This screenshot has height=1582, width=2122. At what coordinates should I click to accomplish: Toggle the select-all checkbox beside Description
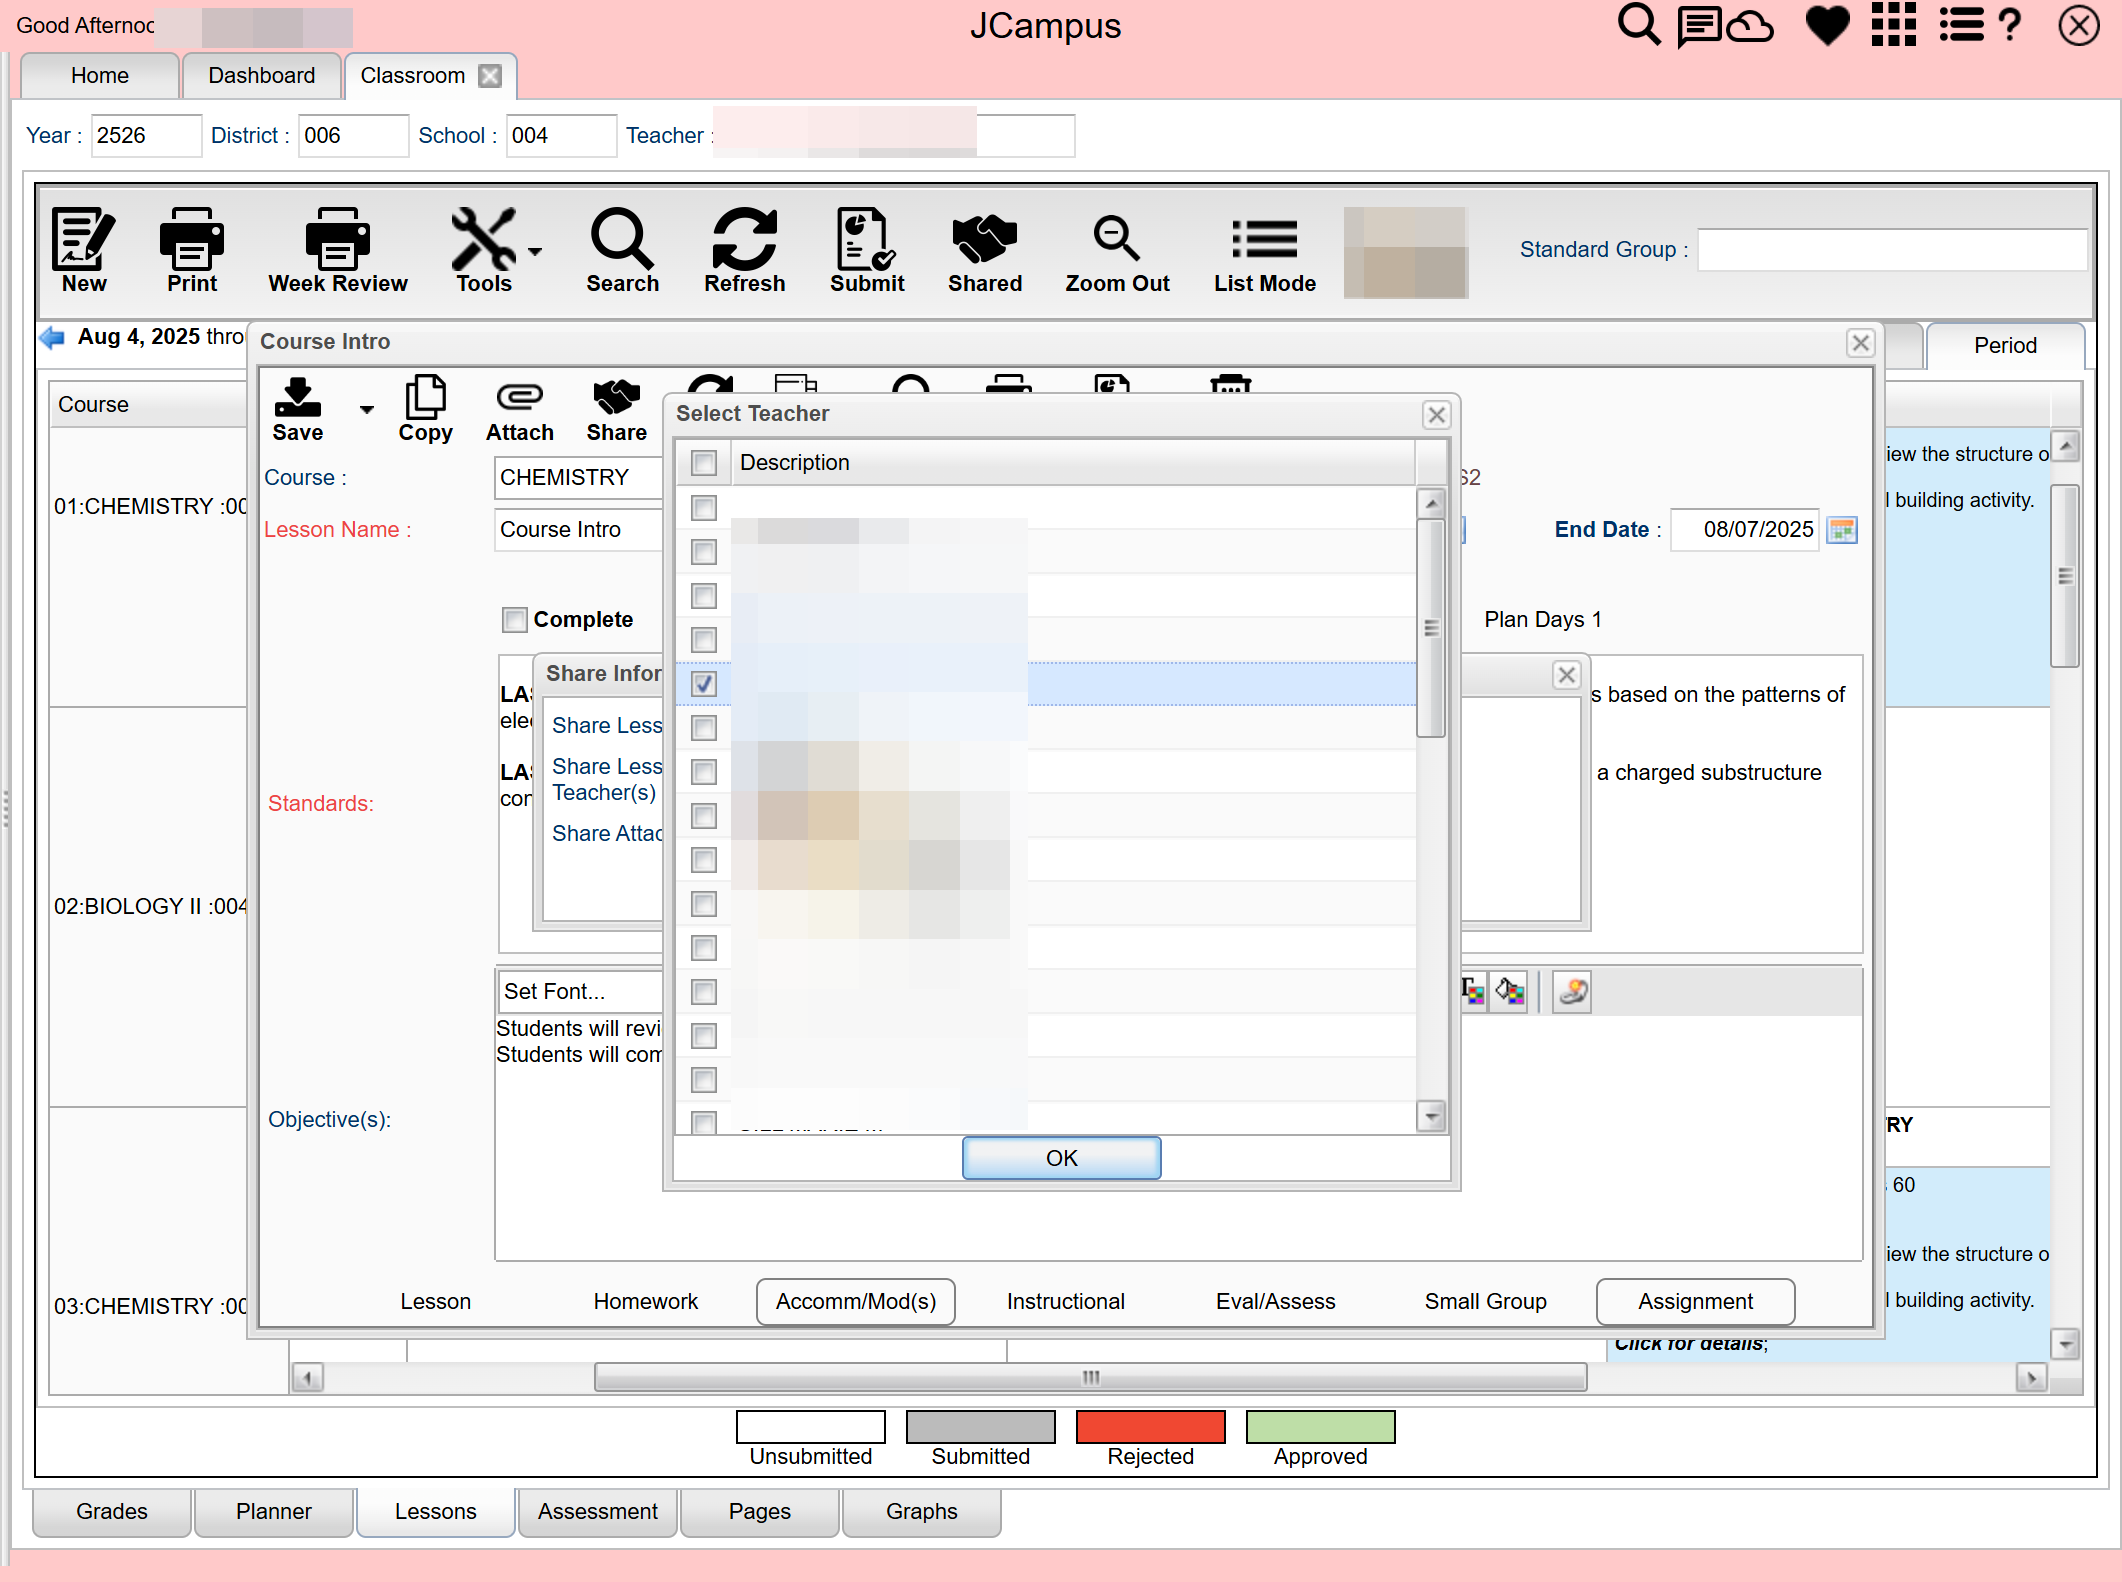coord(704,463)
